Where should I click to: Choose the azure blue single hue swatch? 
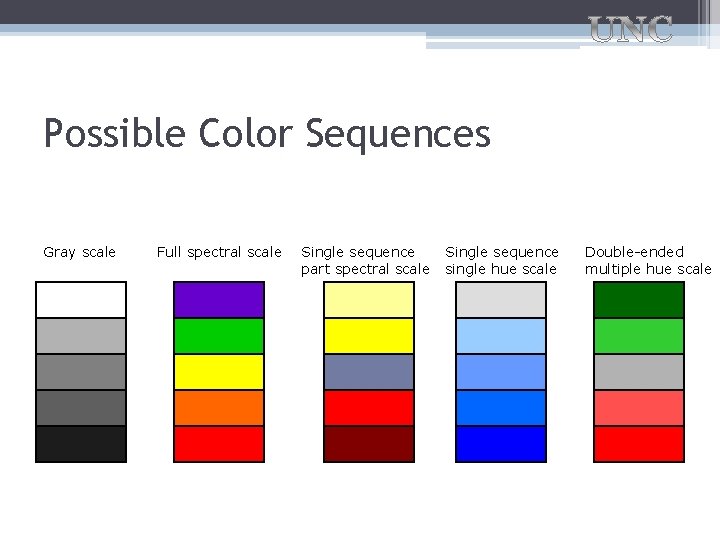pyautogui.click(x=501, y=408)
